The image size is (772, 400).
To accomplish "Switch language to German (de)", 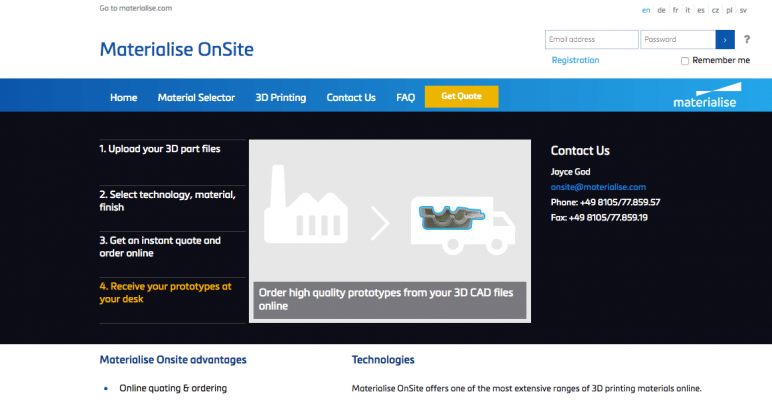I will 661,10.
